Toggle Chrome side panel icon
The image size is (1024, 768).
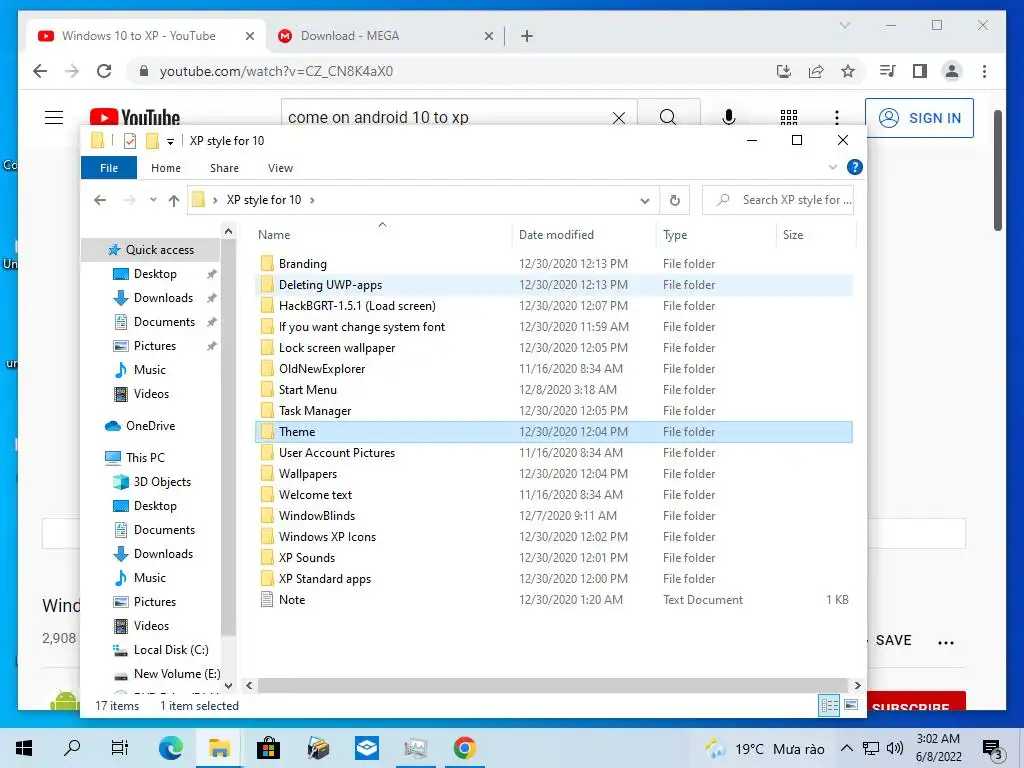pos(920,71)
